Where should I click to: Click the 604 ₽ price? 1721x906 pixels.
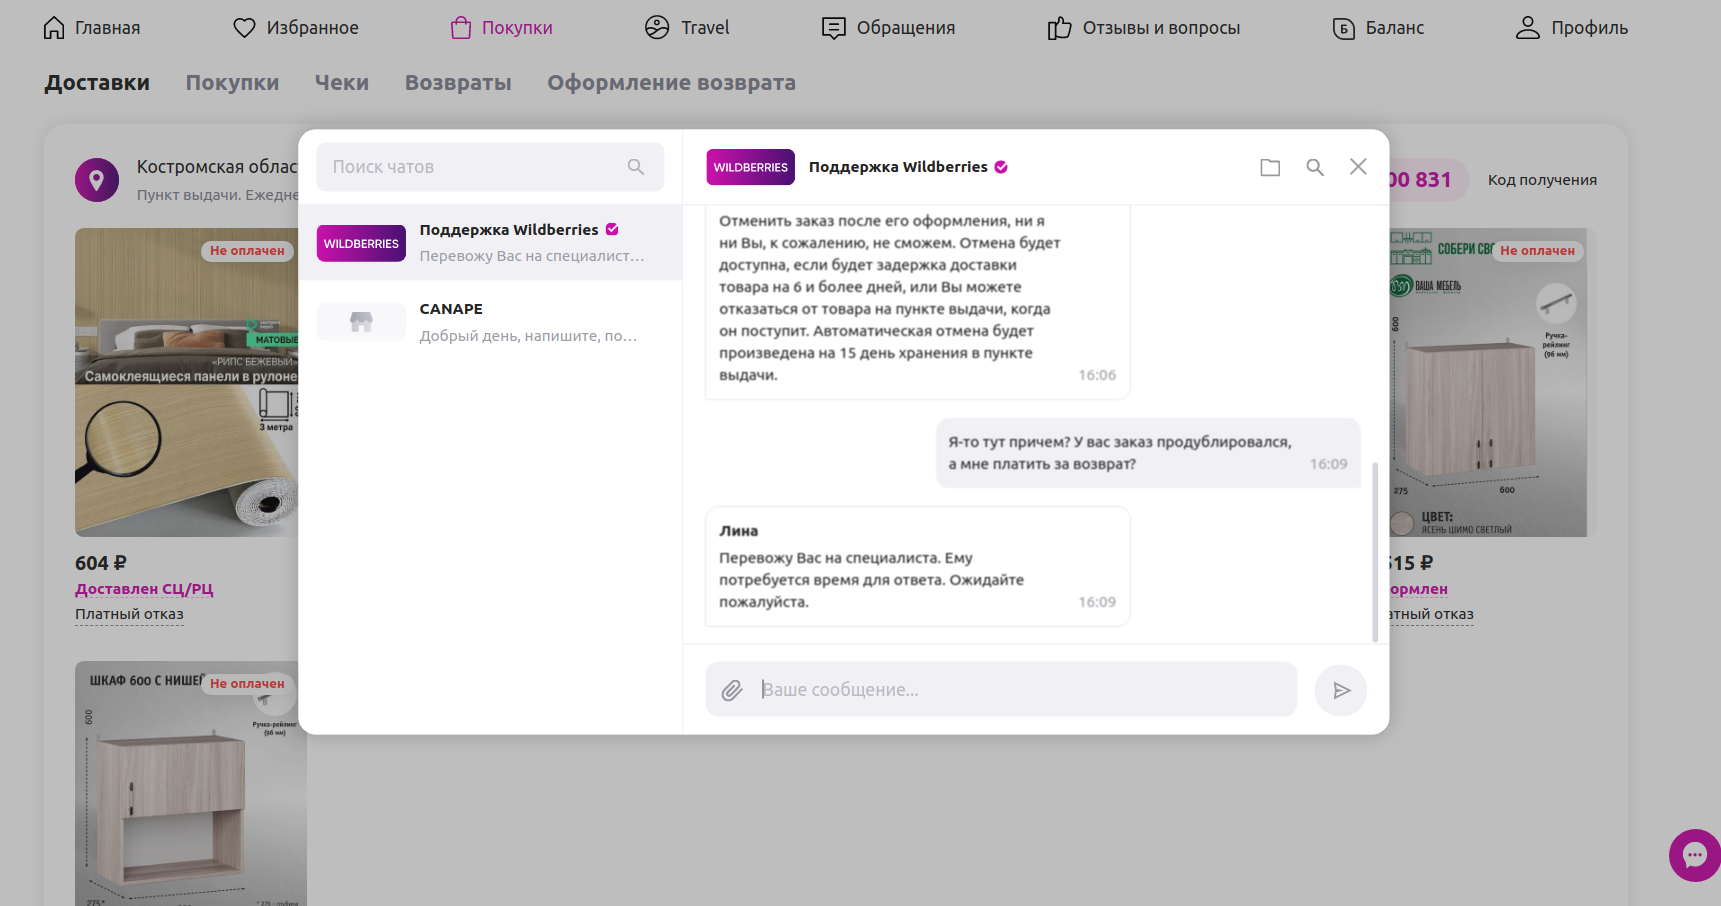coord(101,563)
